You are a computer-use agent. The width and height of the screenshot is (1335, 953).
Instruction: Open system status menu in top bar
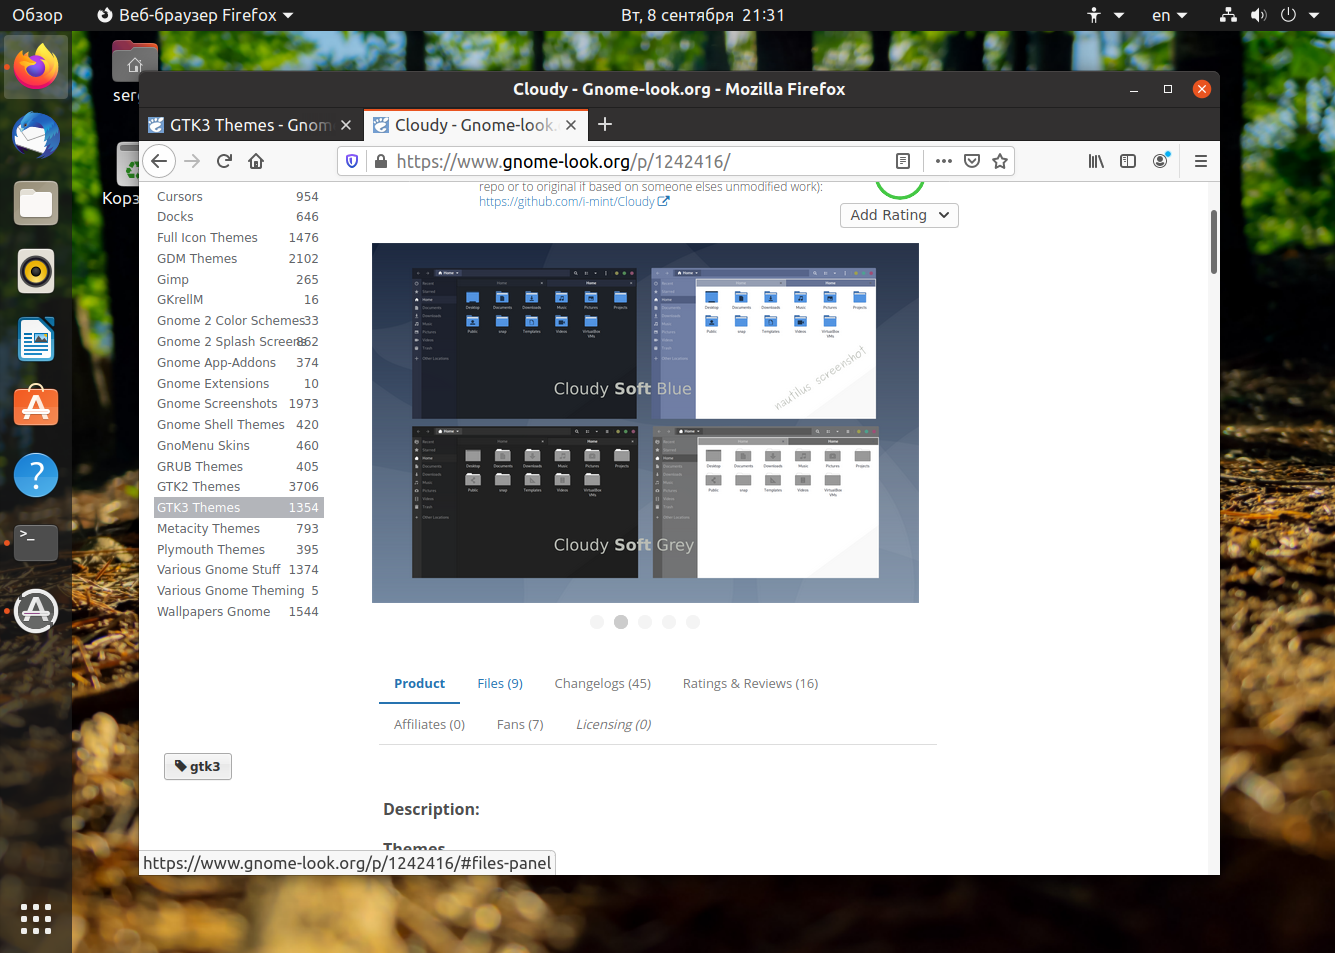1267,15
